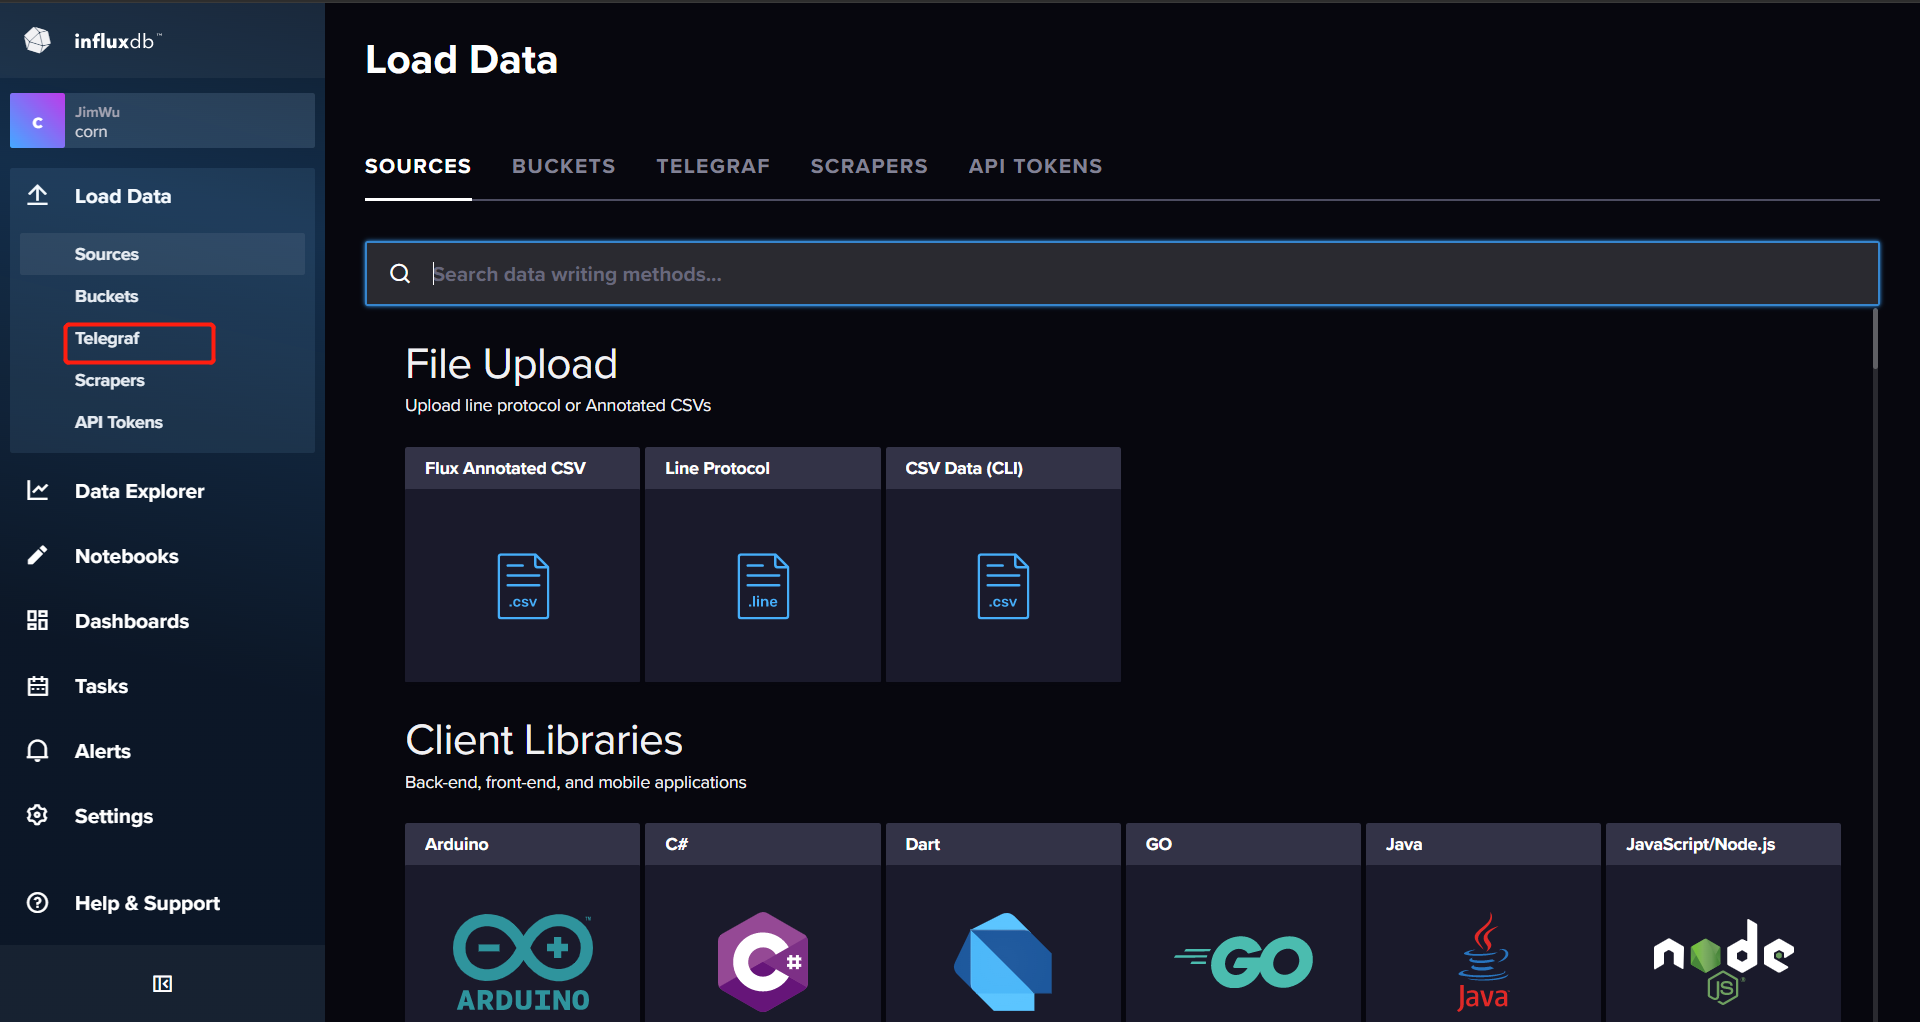Open Scrapers in the sidebar submenu
The width and height of the screenshot is (1920, 1022).
coord(109,380)
